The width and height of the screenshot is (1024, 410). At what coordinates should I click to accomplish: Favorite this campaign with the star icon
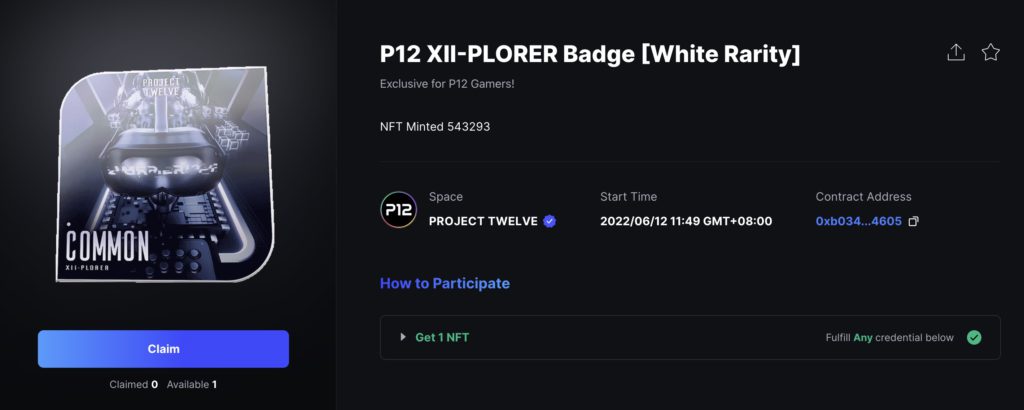(x=991, y=52)
